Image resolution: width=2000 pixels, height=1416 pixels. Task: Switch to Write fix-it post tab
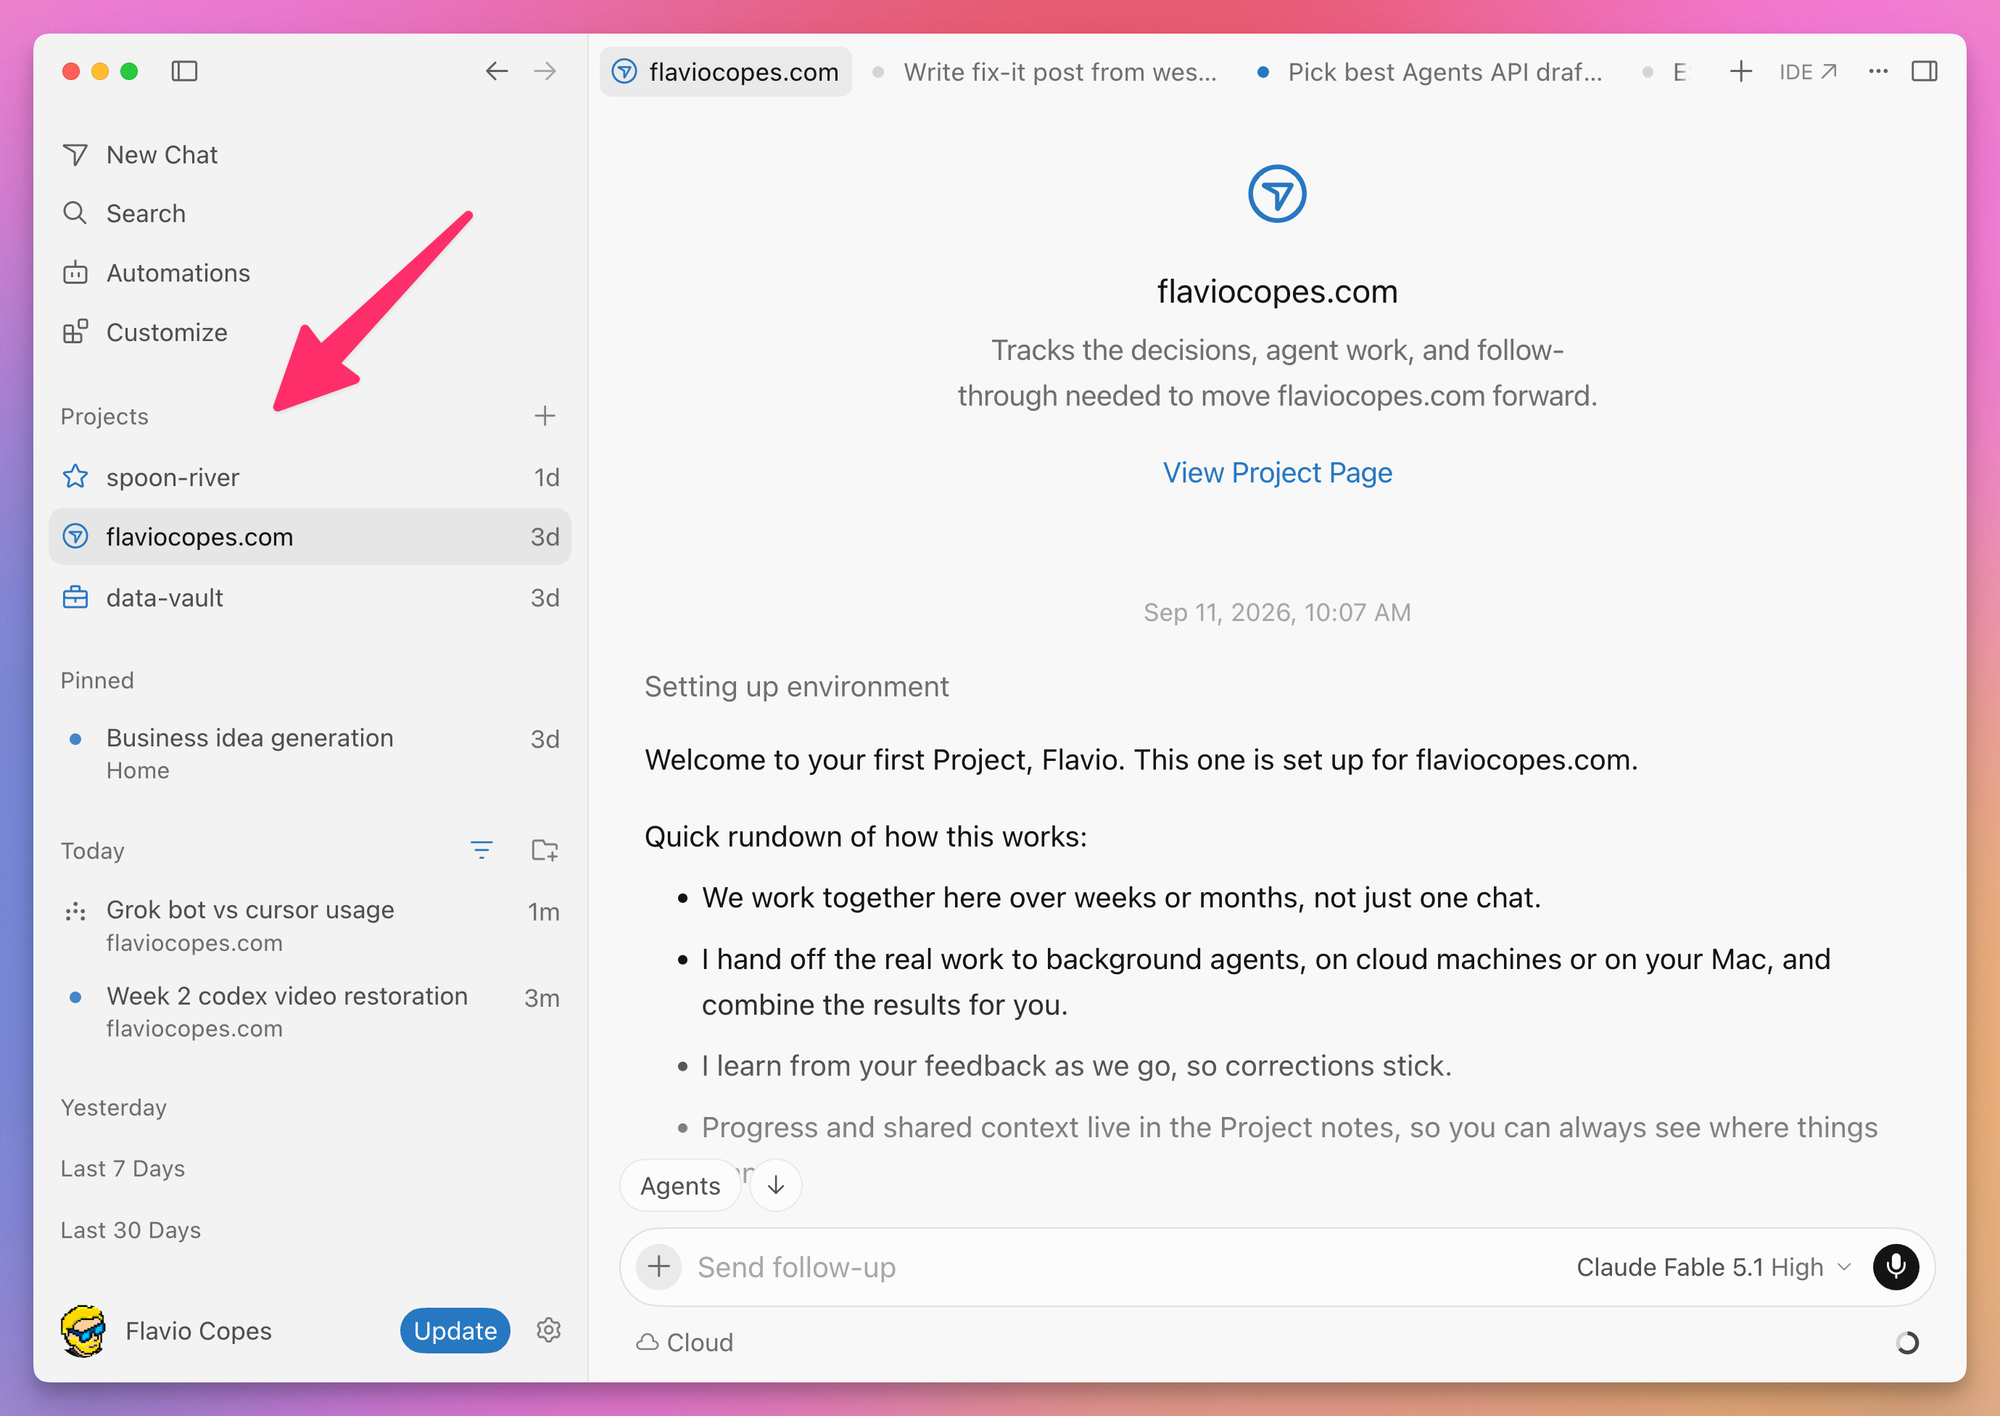click(x=1045, y=72)
